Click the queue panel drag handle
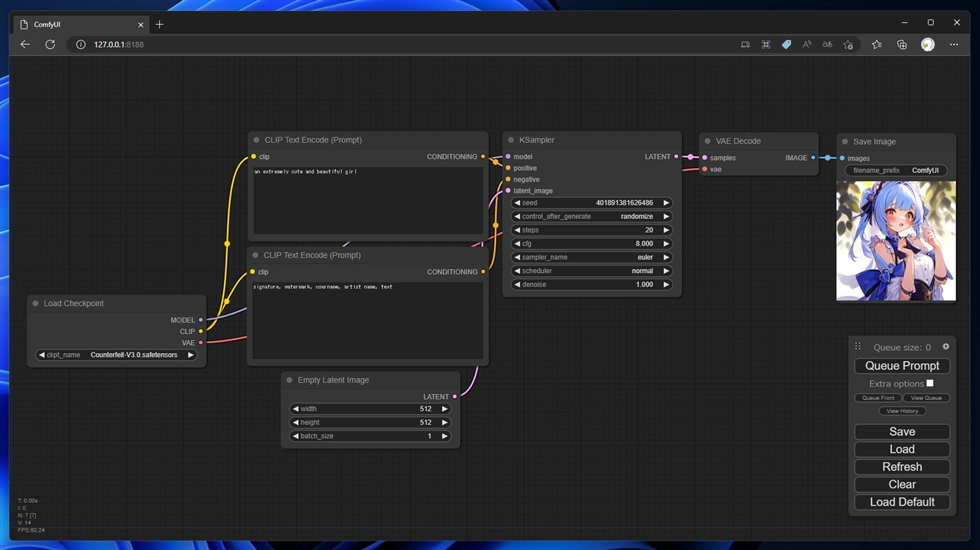This screenshot has width=980, height=550. [x=857, y=347]
